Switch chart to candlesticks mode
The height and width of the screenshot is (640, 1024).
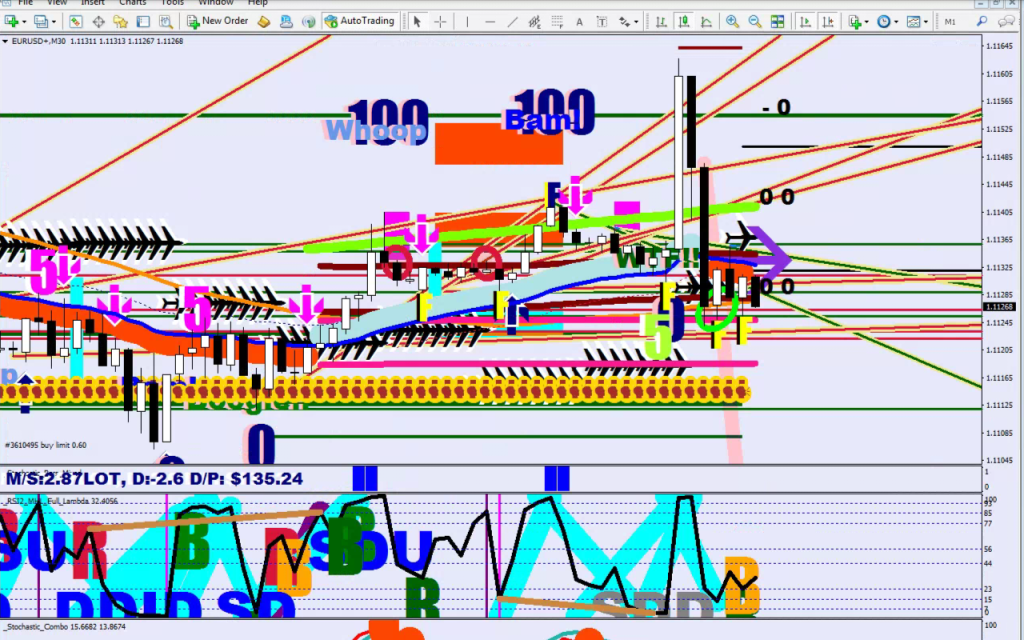coord(684,21)
